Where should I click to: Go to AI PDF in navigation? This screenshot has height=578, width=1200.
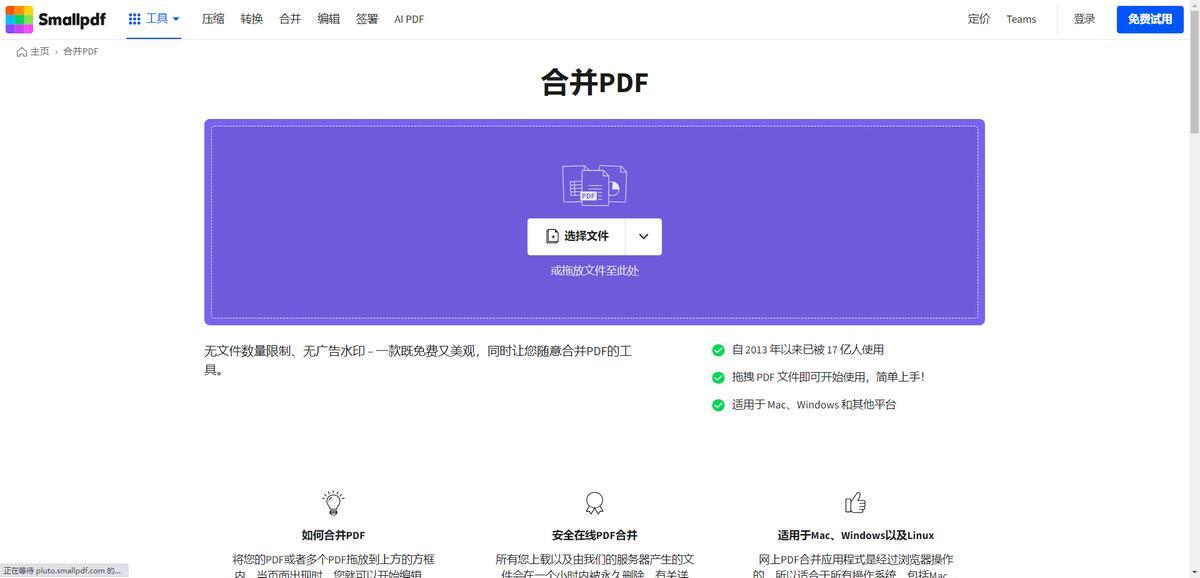[409, 19]
